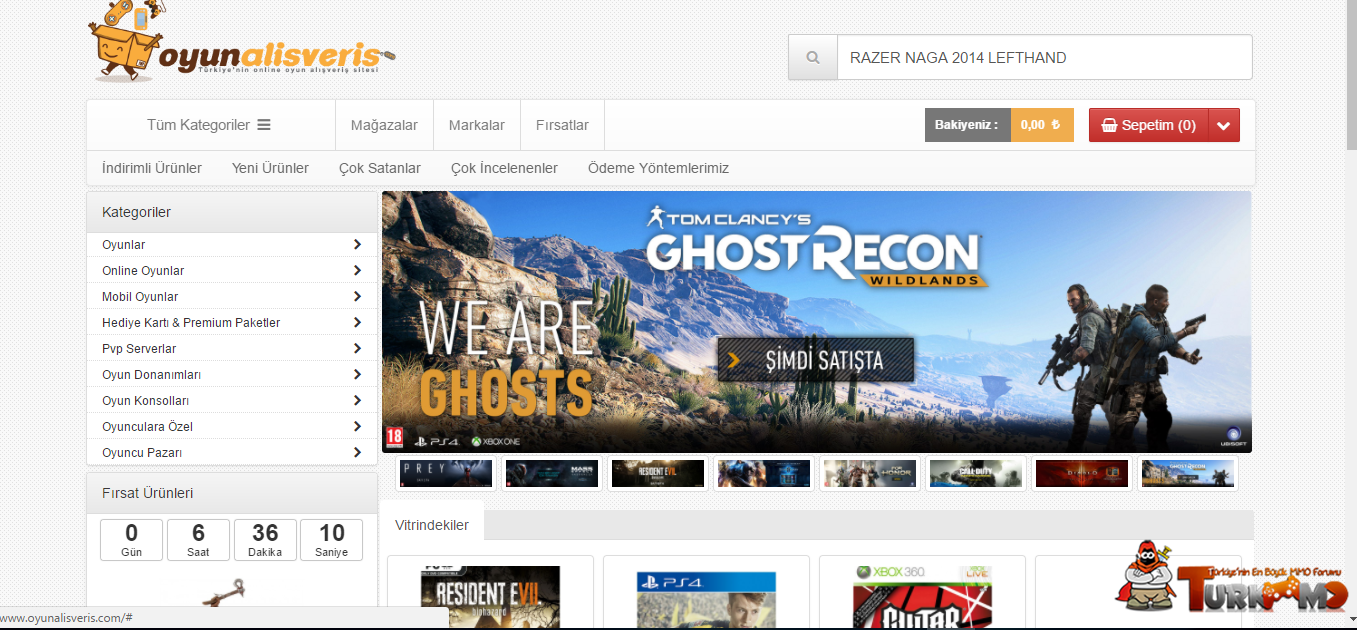Screen dimensions: 1357x630
Task: Click the 6 Saat countdown box
Action: [x=198, y=540]
